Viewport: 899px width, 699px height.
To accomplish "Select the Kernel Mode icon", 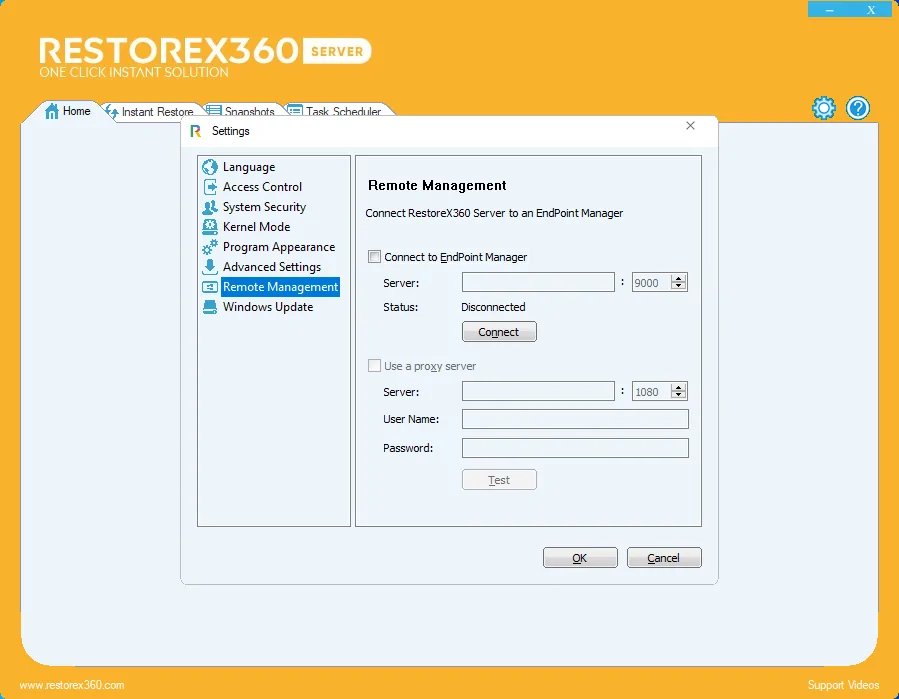I will [210, 227].
